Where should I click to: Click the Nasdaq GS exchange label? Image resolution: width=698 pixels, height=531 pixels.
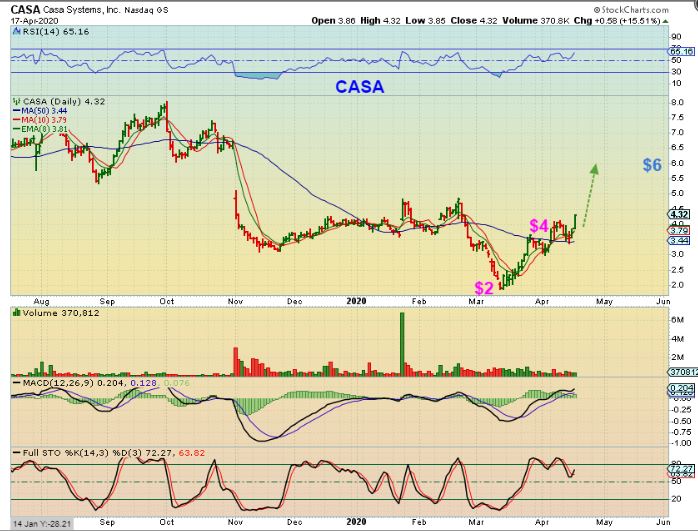pyautogui.click(x=146, y=10)
